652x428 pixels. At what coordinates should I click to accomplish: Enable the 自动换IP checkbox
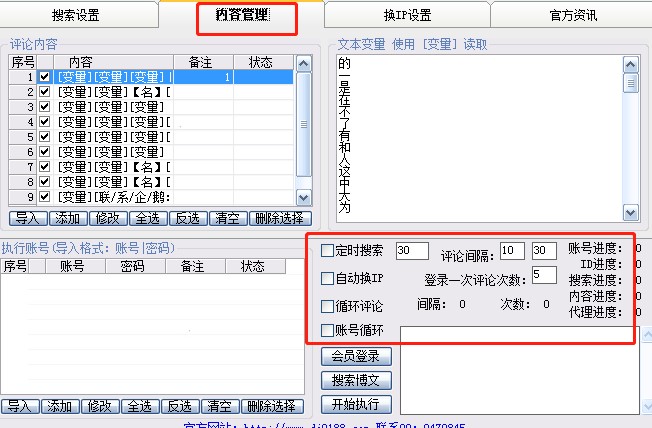327,278
